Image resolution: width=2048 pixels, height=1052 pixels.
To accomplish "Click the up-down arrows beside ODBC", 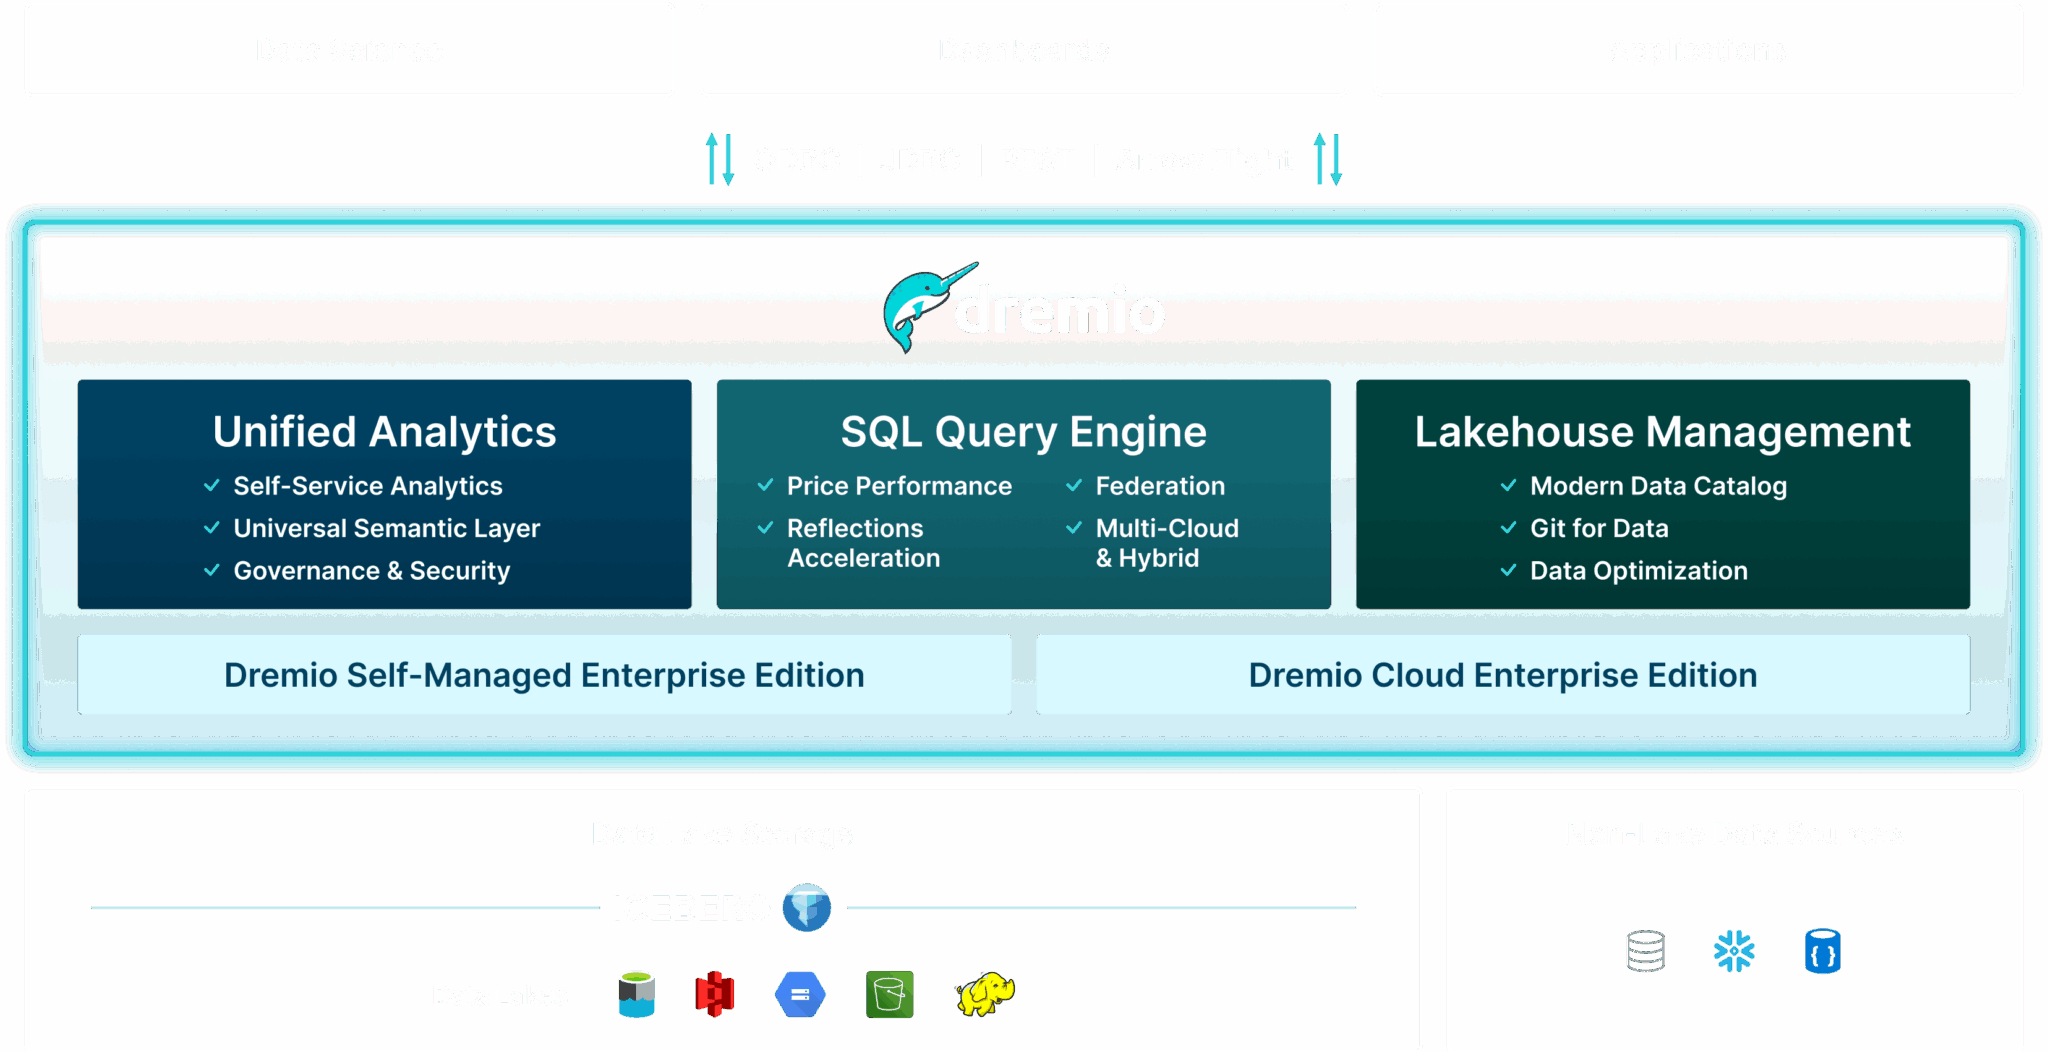I will click(716, 159).
